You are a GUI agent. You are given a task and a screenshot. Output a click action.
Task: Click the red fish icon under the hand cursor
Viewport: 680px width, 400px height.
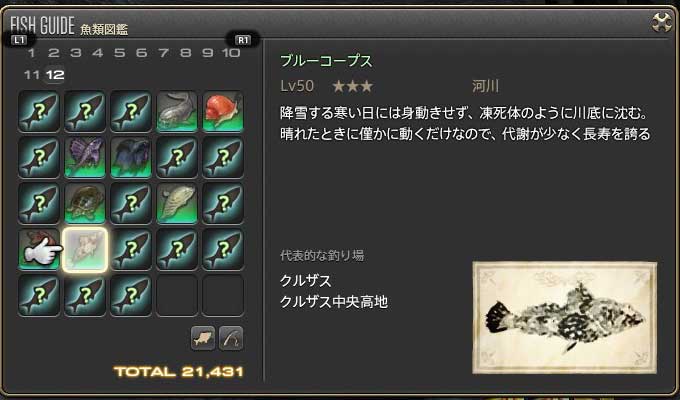(39, 249)
